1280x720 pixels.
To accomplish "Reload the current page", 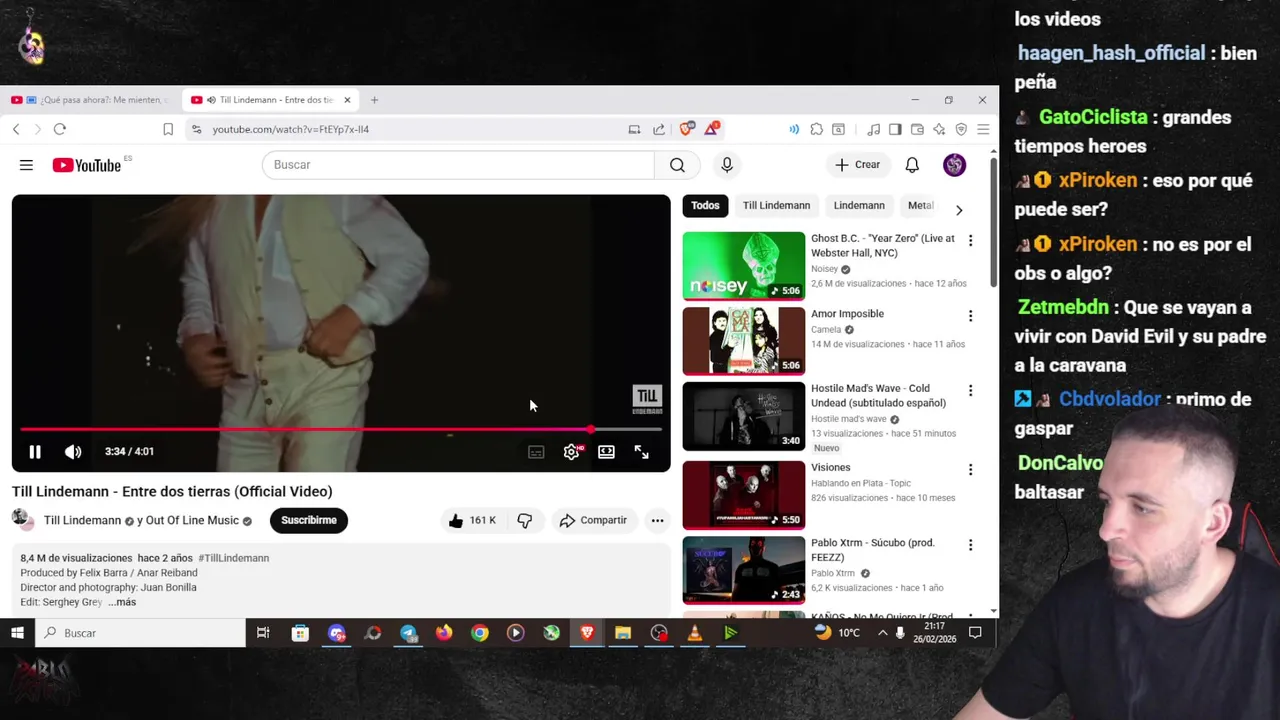I will pyautogui.click(x=60, y=129).
